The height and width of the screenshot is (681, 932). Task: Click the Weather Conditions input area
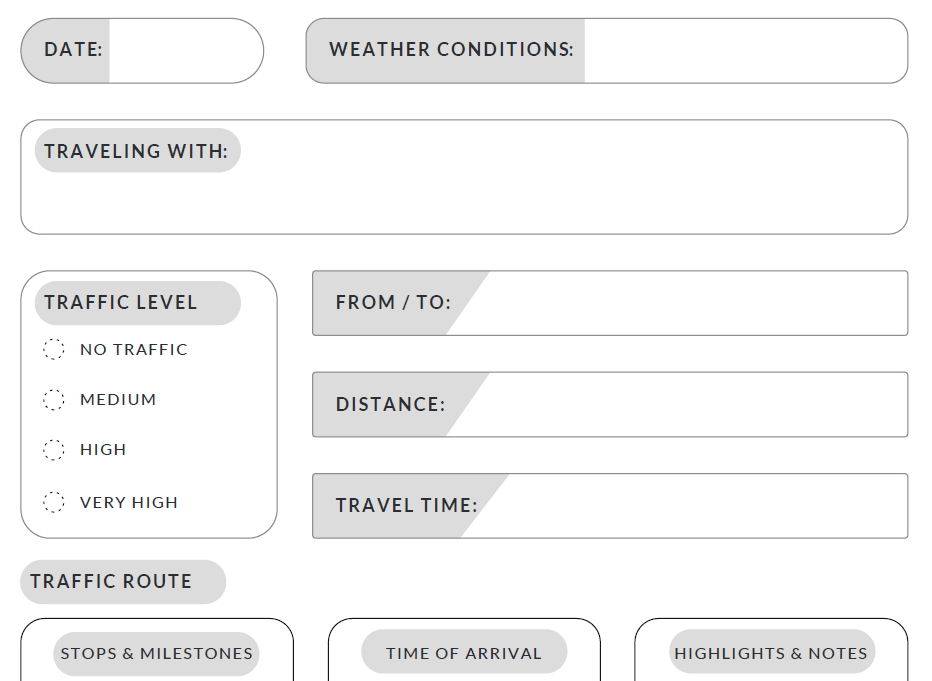click(743, 50)
